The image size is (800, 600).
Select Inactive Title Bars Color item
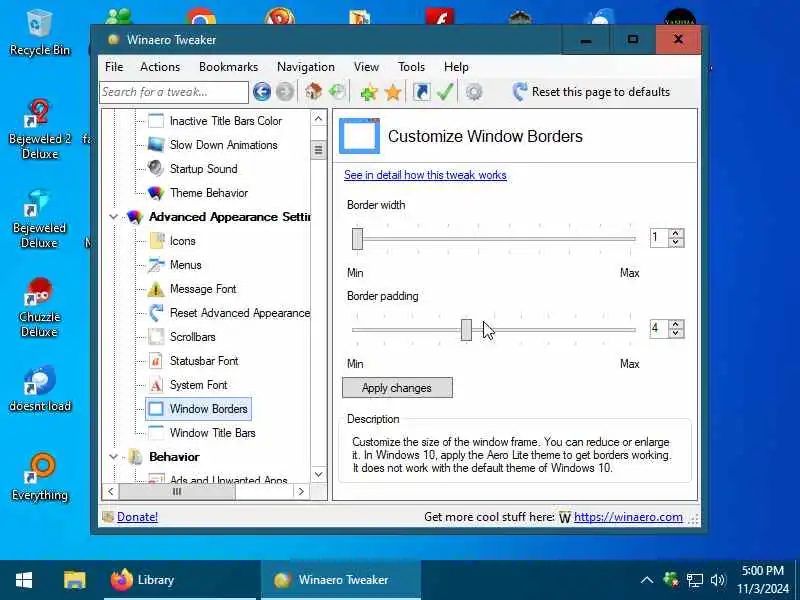(x=226, y=121)
